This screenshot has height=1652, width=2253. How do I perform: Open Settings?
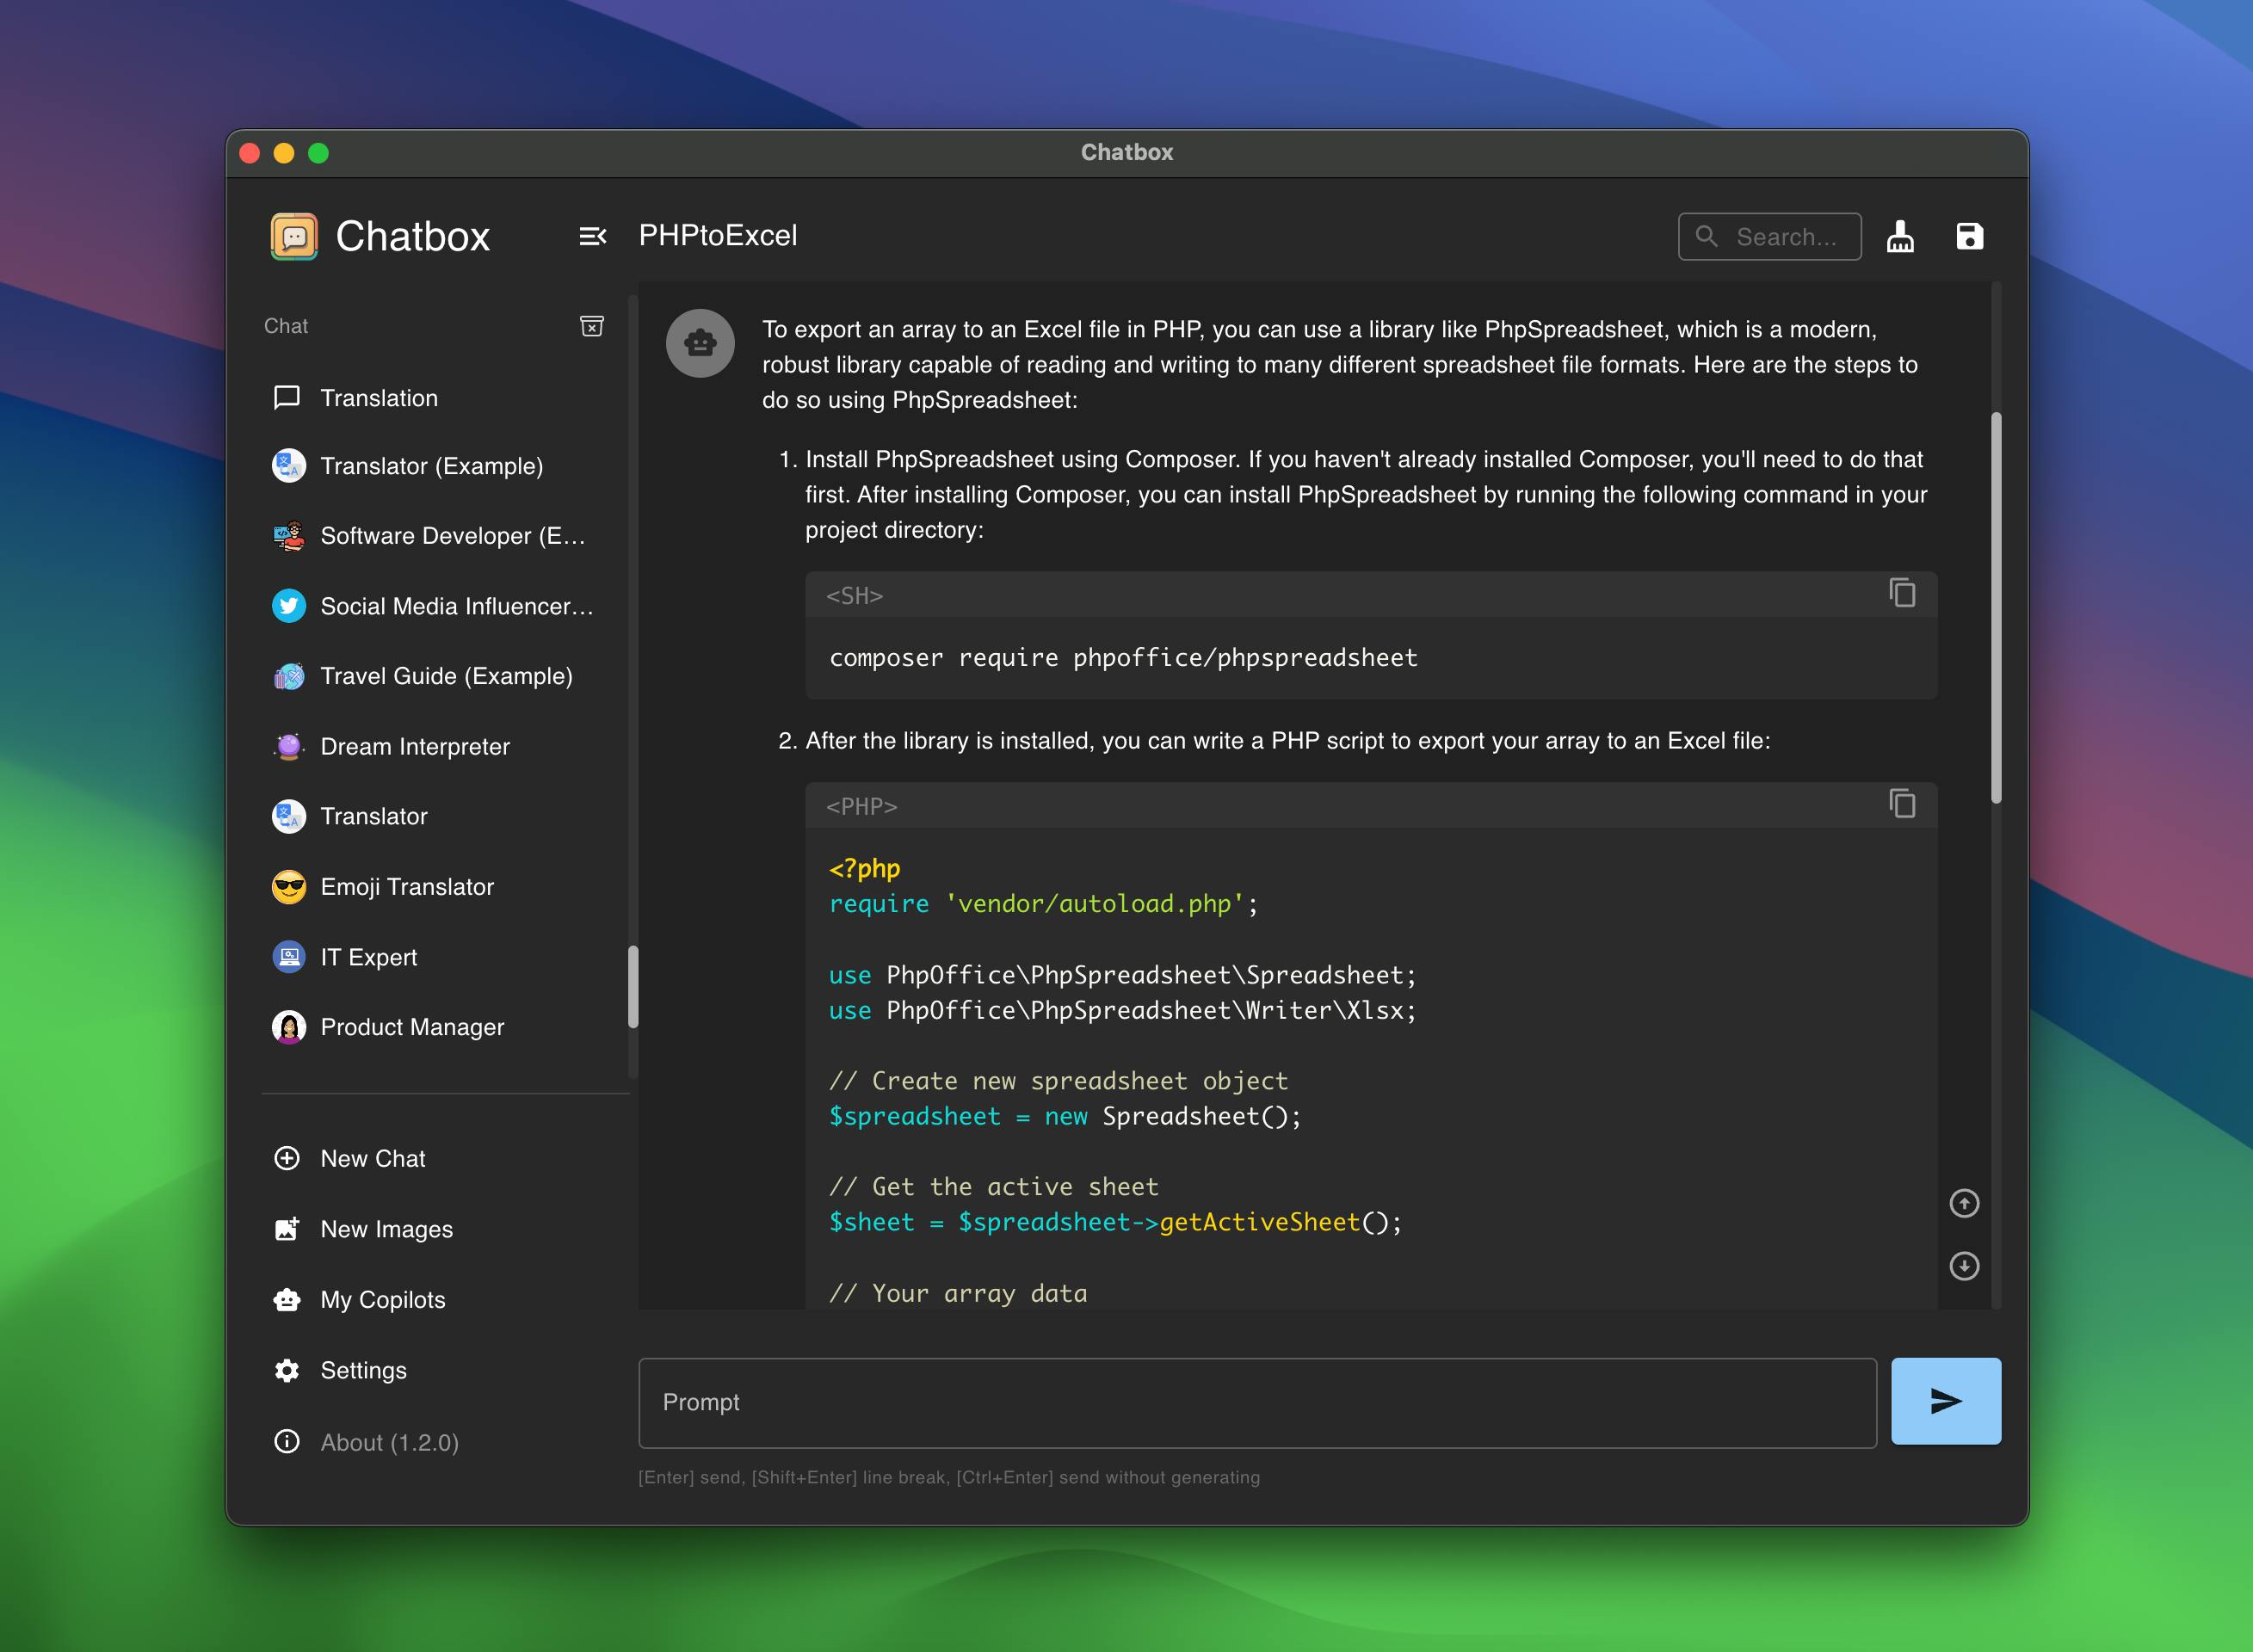coord(438,1370)
